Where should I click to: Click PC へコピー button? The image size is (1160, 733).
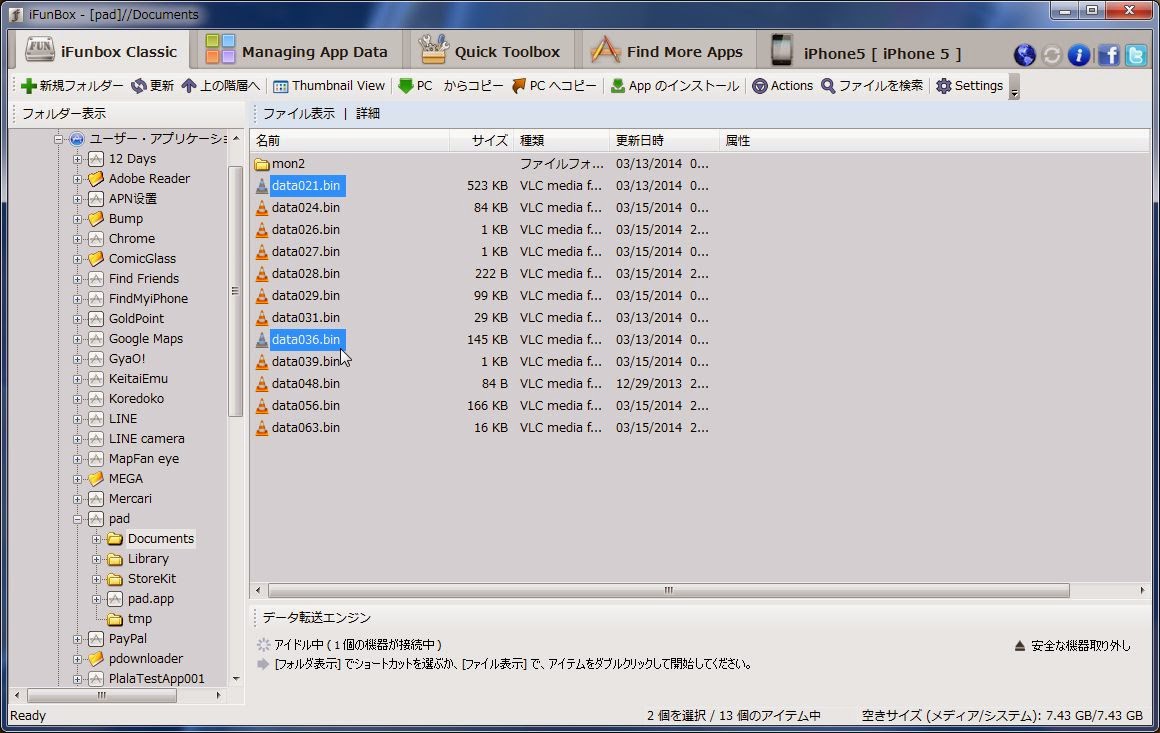click(554, 86)
